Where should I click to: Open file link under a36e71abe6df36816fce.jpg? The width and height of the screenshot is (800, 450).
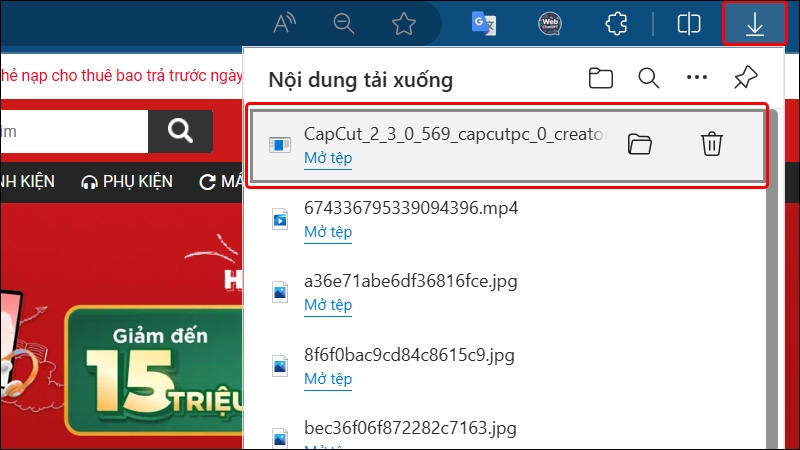tap(328, 305)
